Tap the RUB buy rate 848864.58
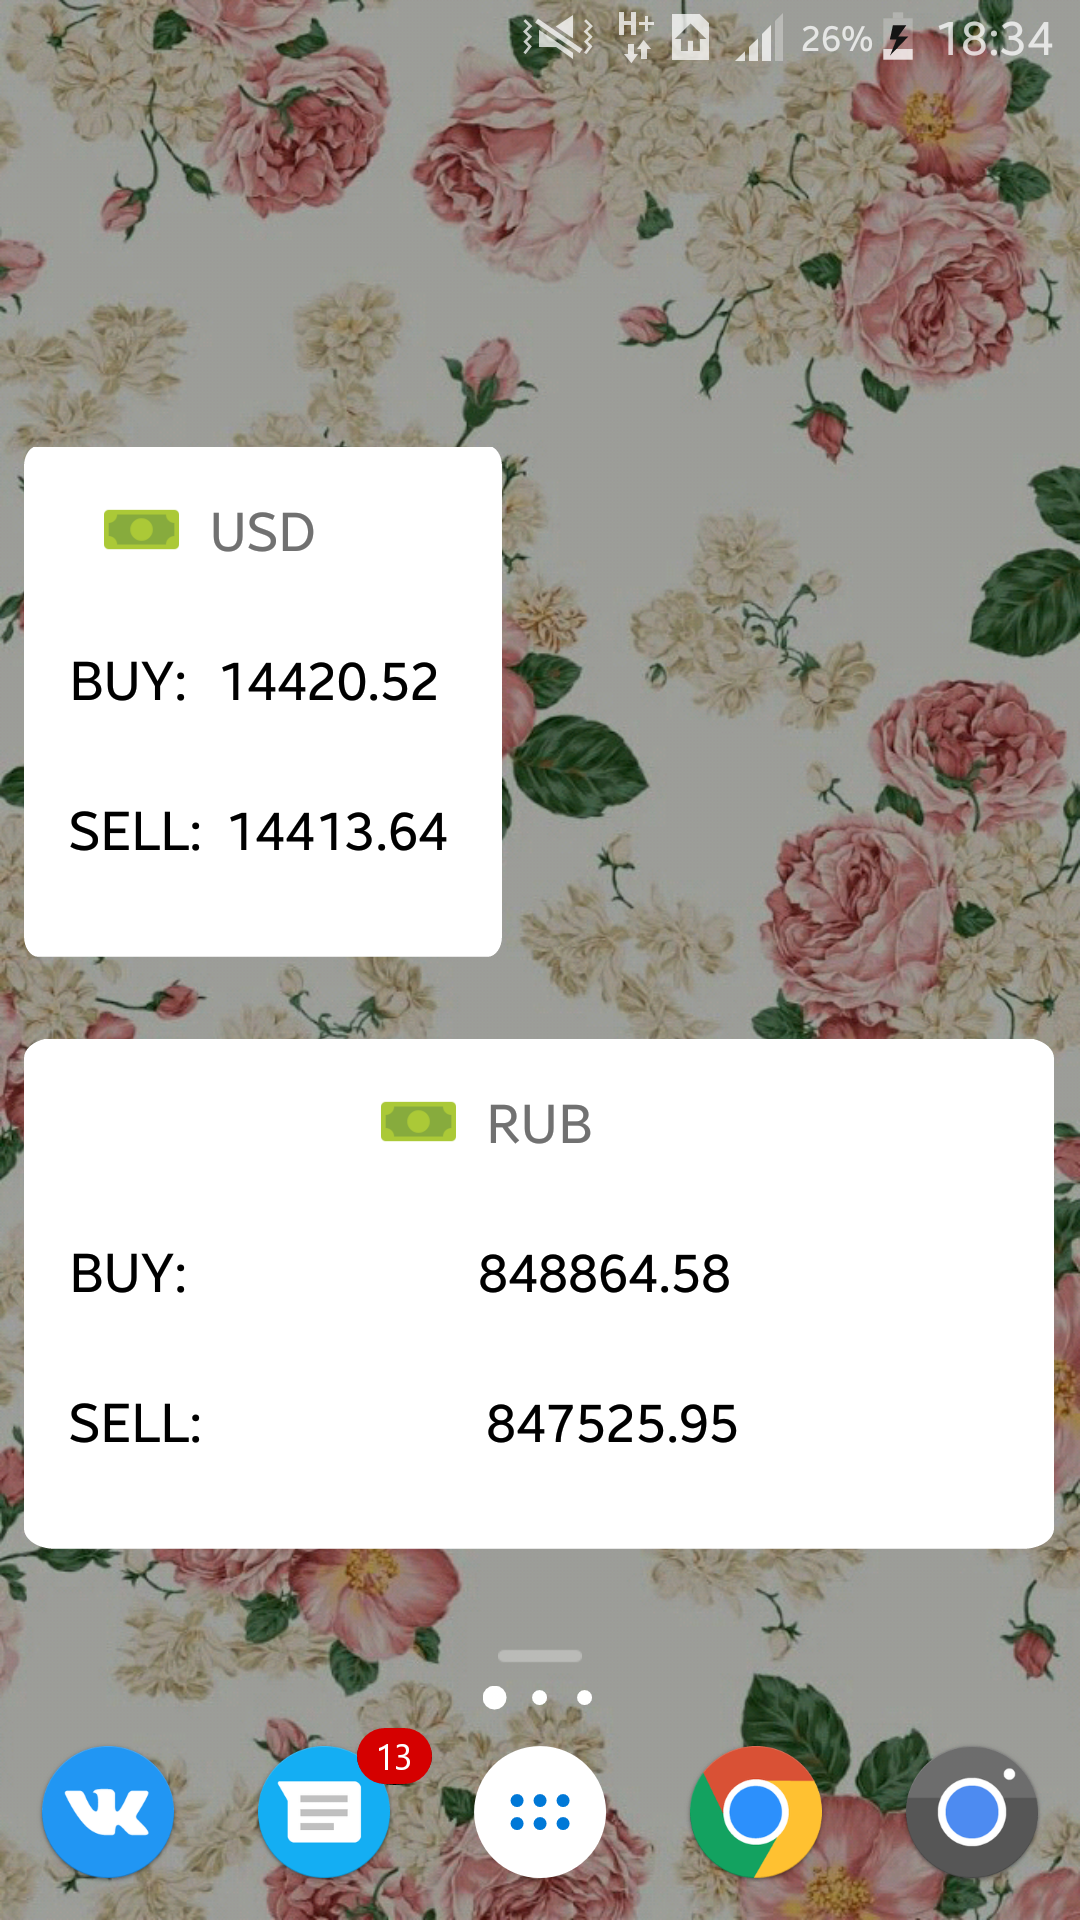 pos(604,1274)
